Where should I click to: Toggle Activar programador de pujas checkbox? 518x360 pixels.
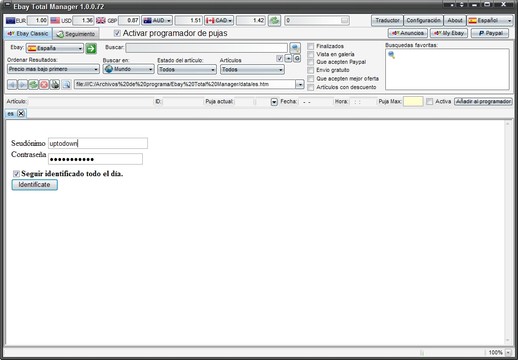[x=117, y=33]
